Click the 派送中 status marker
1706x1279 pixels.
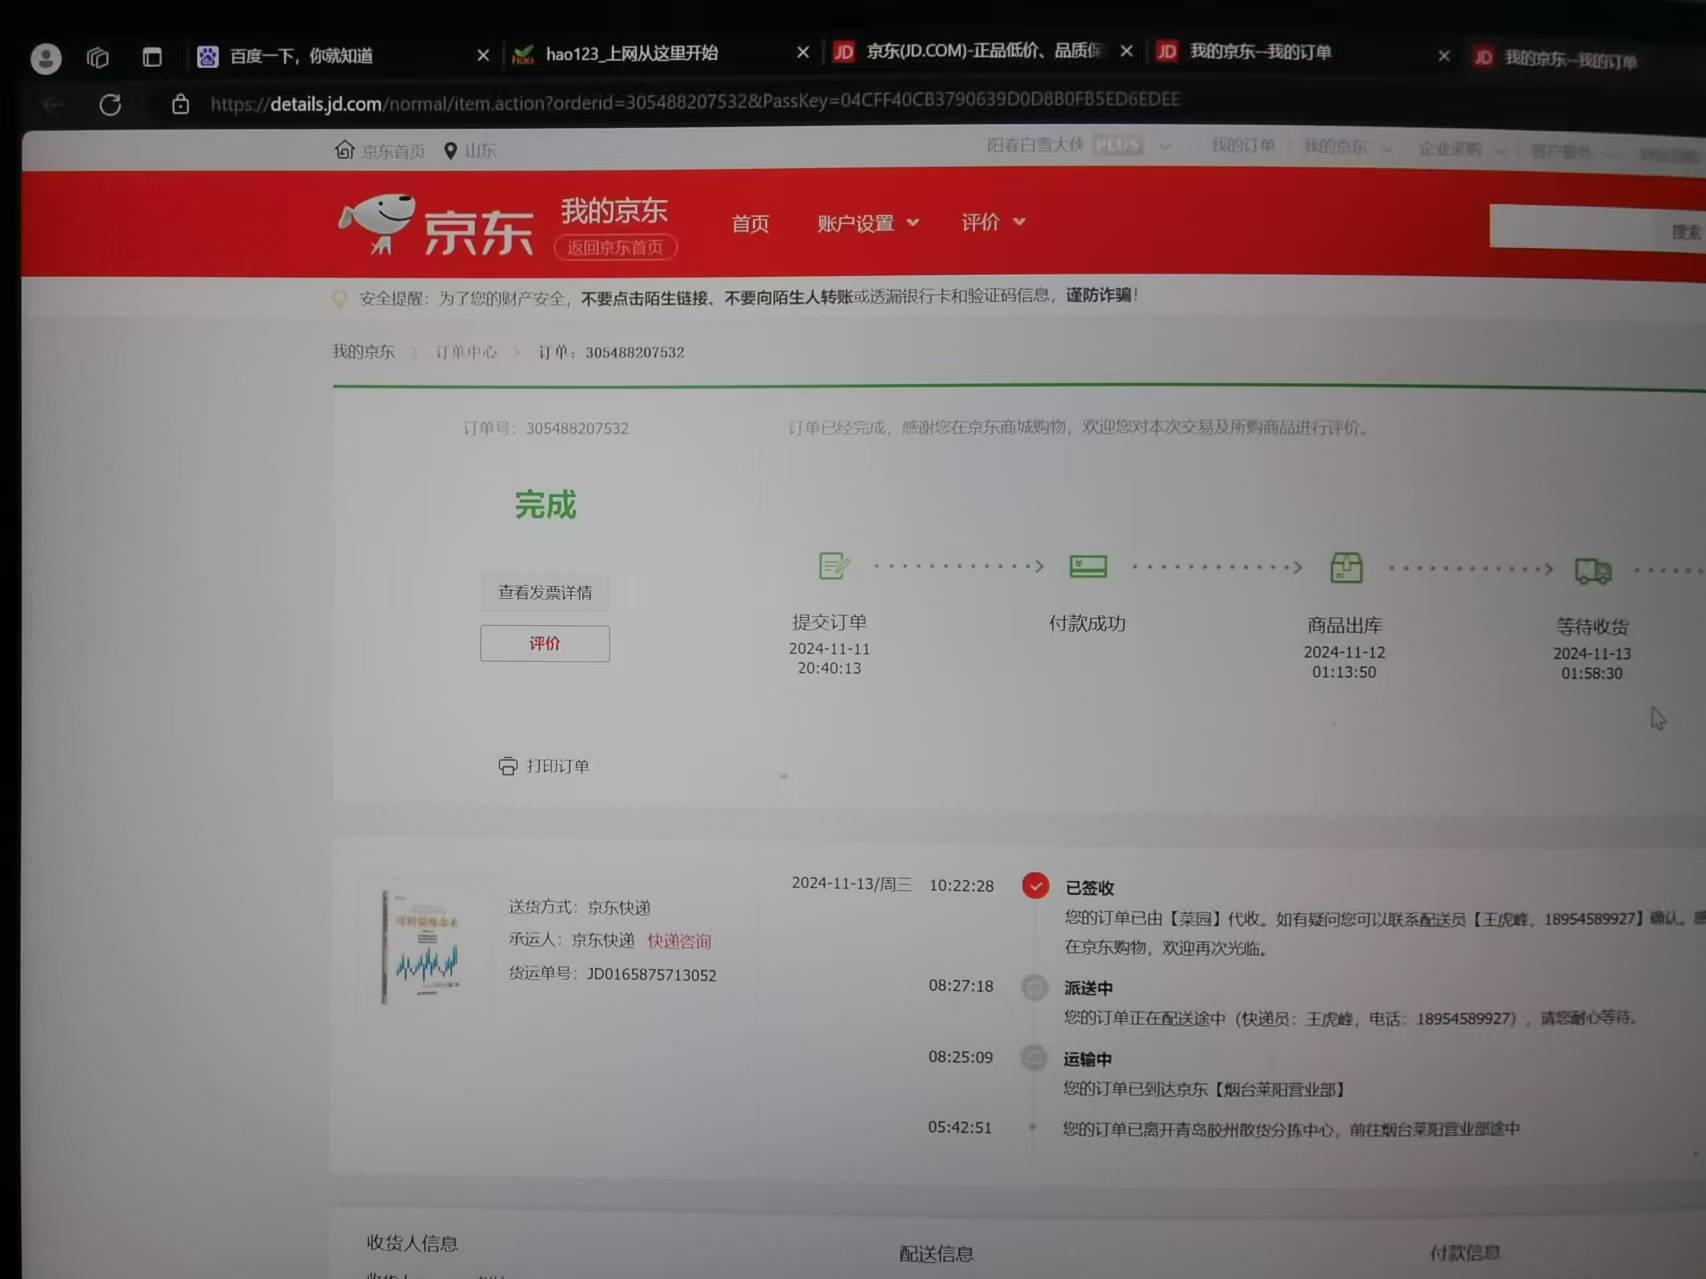(x=1034, y=987)
